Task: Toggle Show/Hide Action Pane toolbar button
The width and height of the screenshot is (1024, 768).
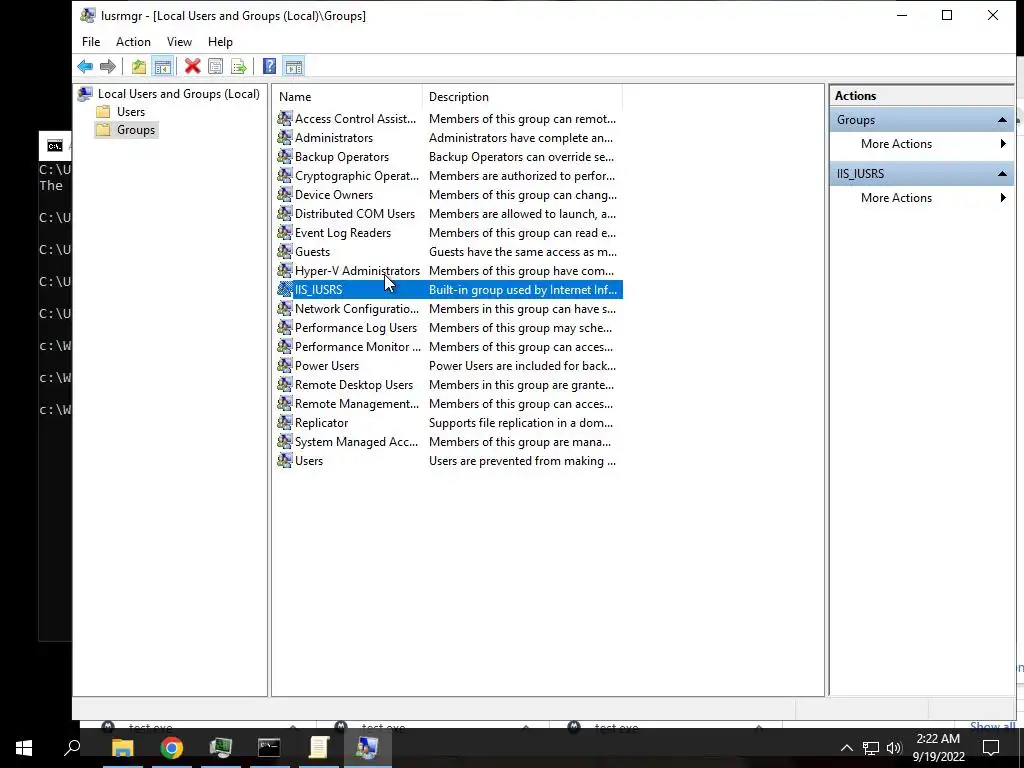Action: point(294,66)
